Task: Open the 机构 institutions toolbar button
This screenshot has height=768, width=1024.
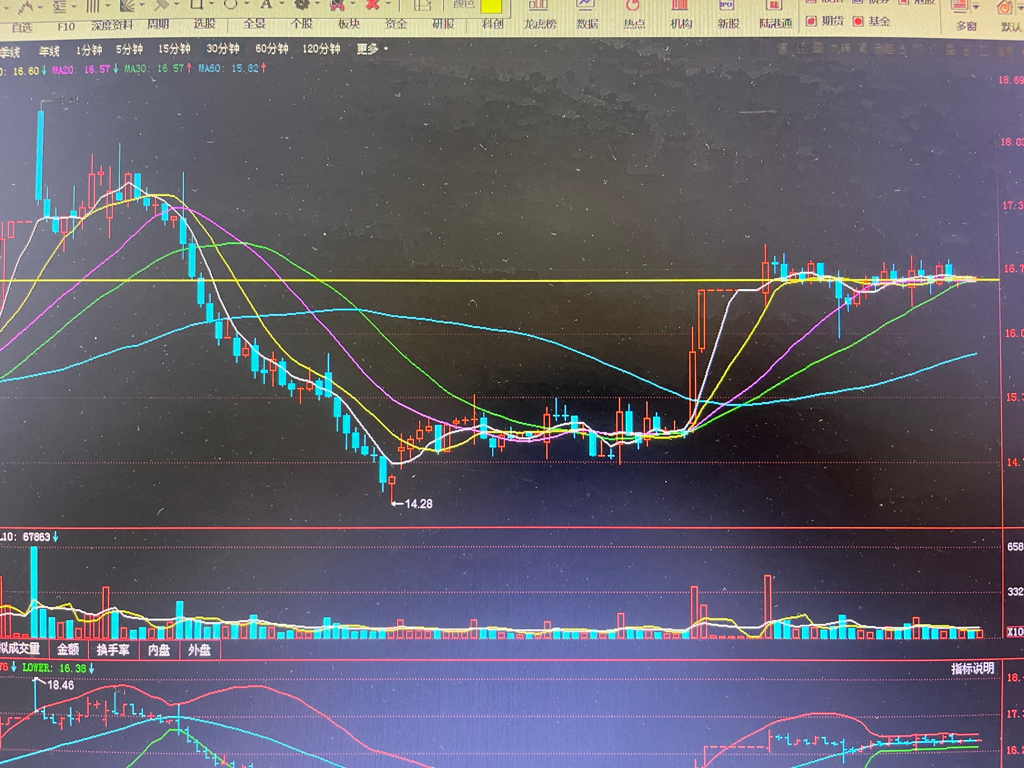Action: [x=680, y=14]
